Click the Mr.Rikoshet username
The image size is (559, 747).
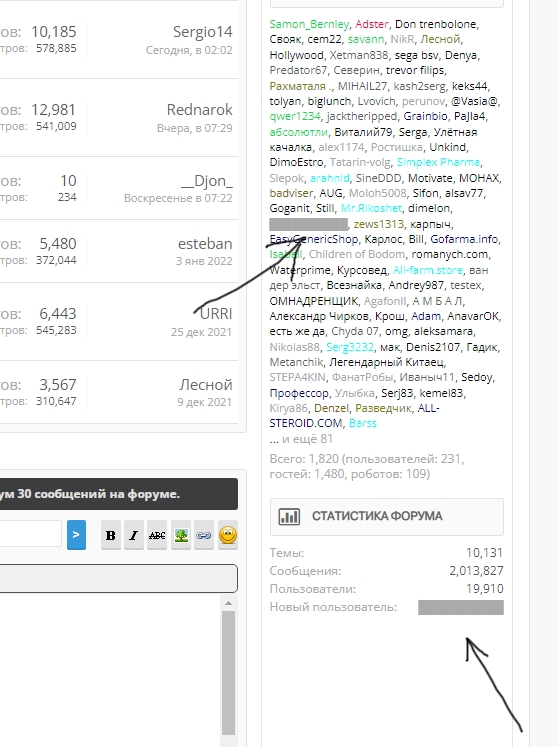tap(371, 208)
